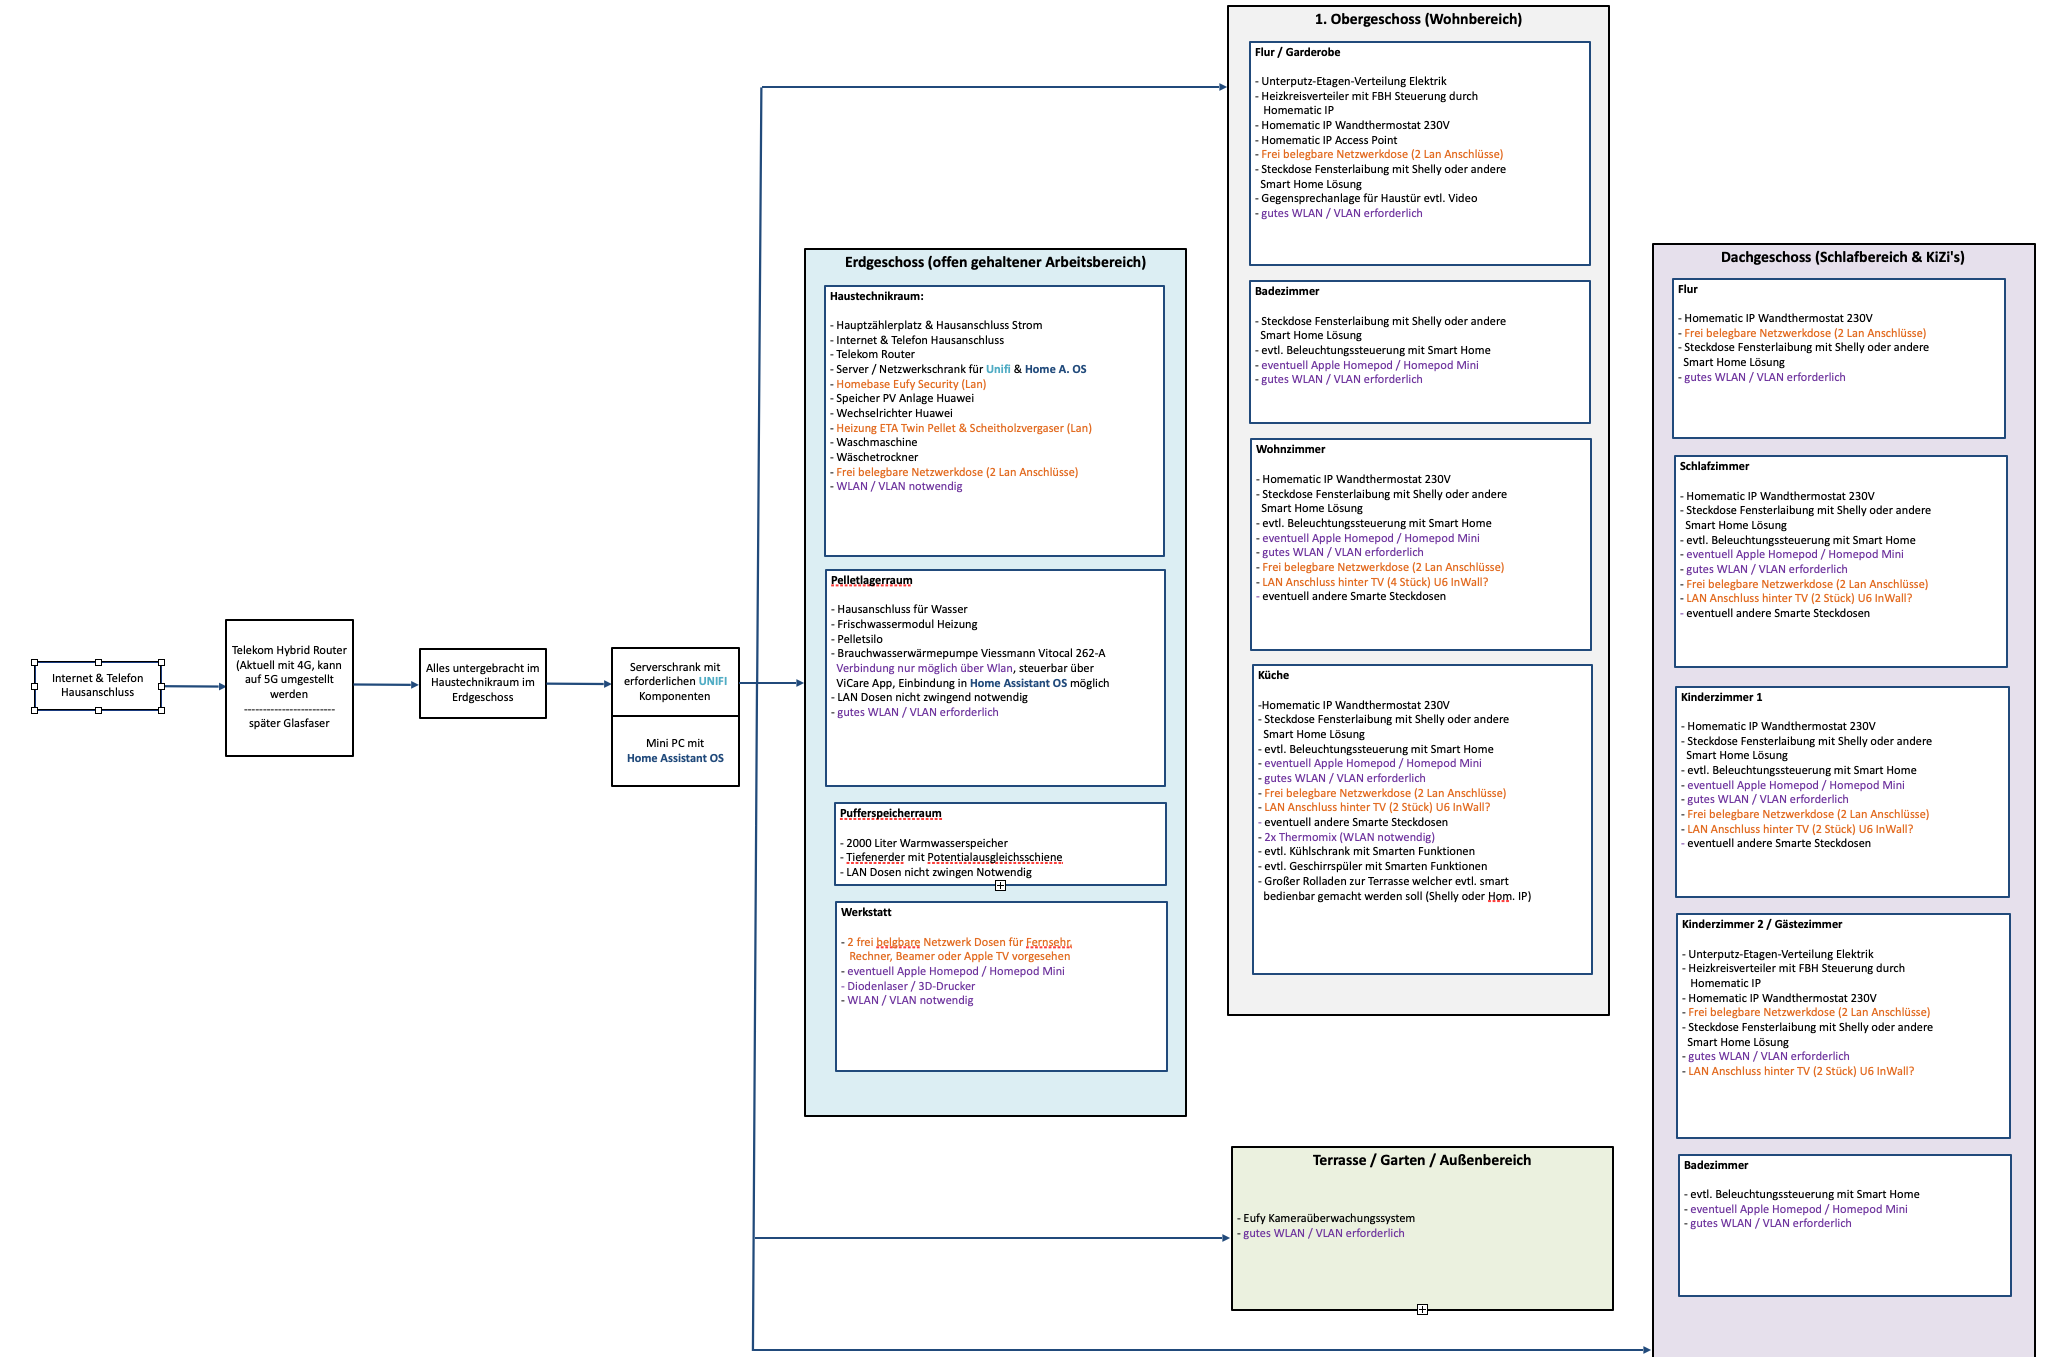This screenshot has width=2048, height=1357.
Task: Click 'evtl. Kühlschrank mit Smarten Funktionen' line
Action: (x=1367, y=851)
